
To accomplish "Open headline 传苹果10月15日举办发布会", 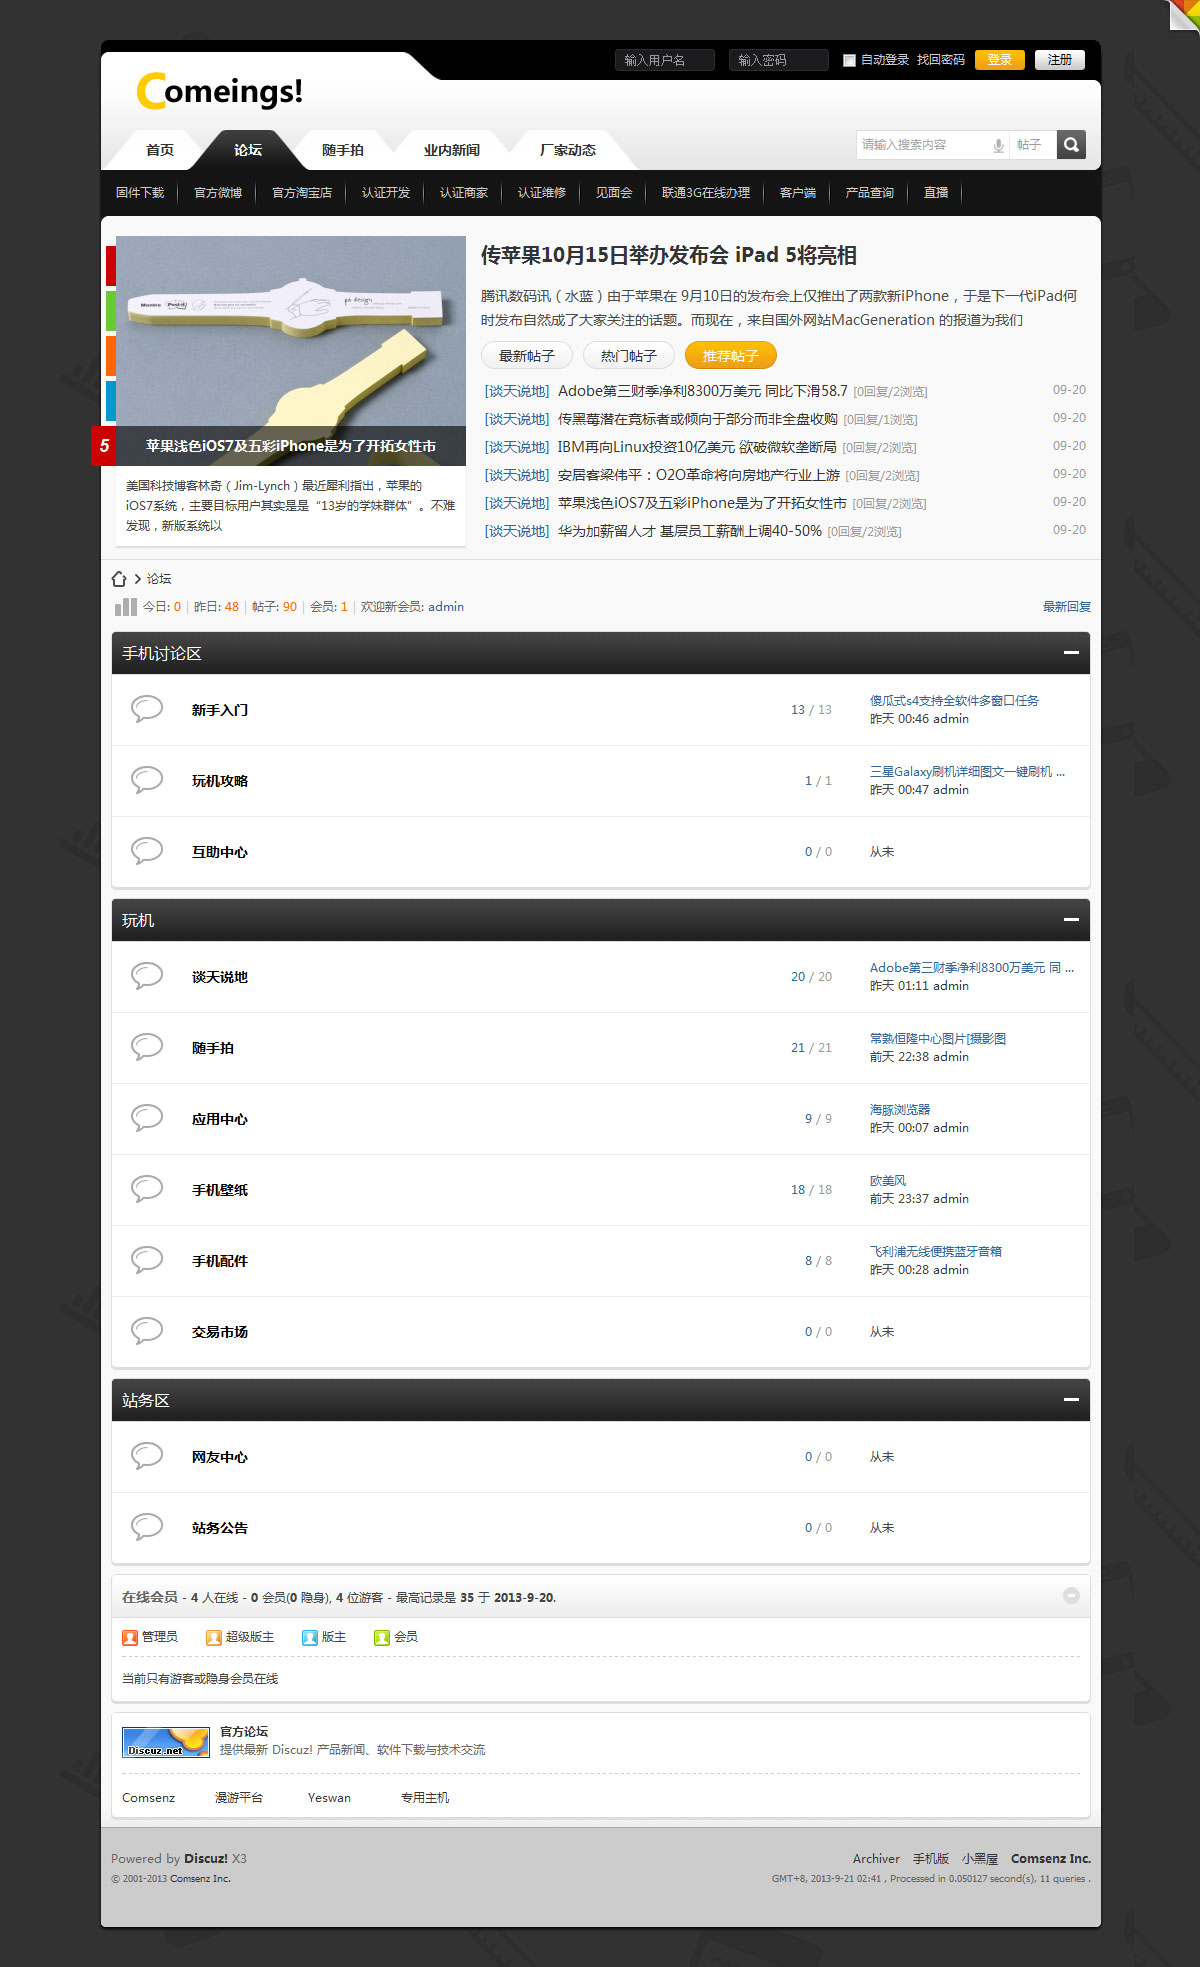I will coord(669,255).
